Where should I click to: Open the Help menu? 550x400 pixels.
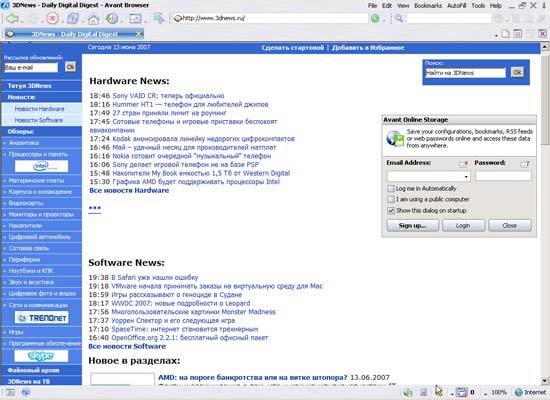click(496, 6)
